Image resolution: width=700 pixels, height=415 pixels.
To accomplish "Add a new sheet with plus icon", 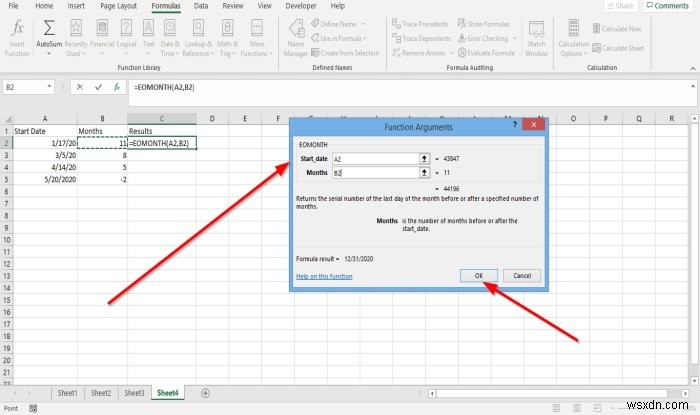I will (x=205, y=393).
